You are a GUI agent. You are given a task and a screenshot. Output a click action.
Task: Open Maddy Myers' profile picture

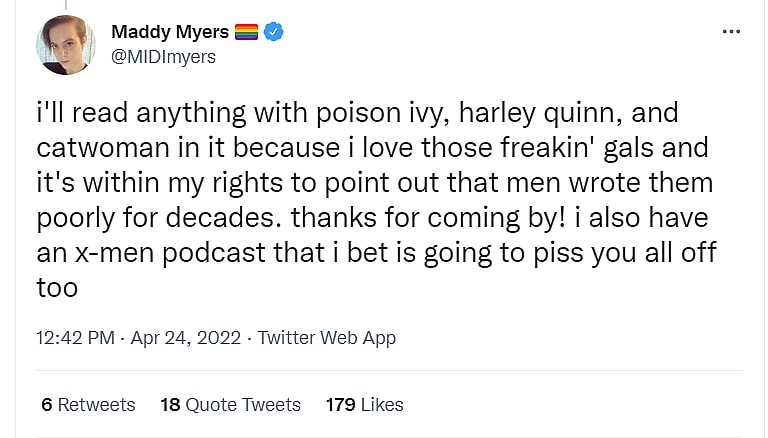(x=66, y=46)
